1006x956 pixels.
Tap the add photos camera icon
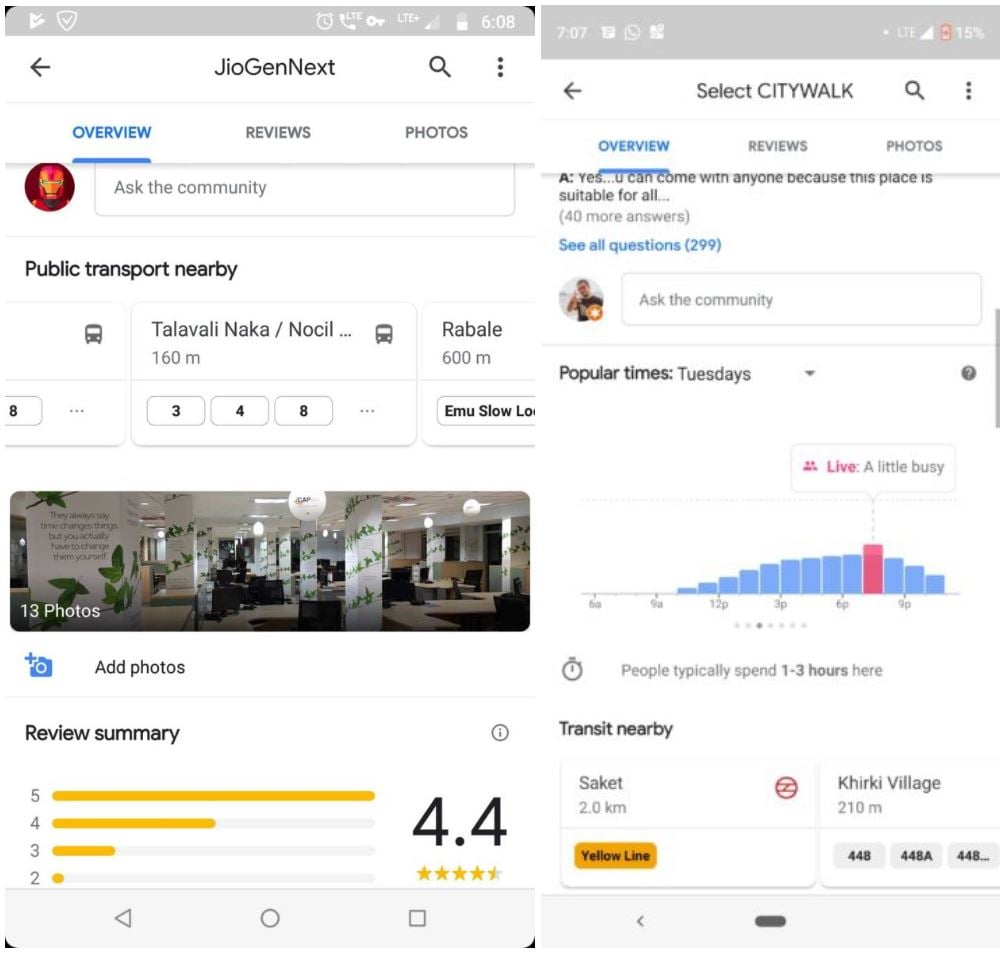[38, 665]
